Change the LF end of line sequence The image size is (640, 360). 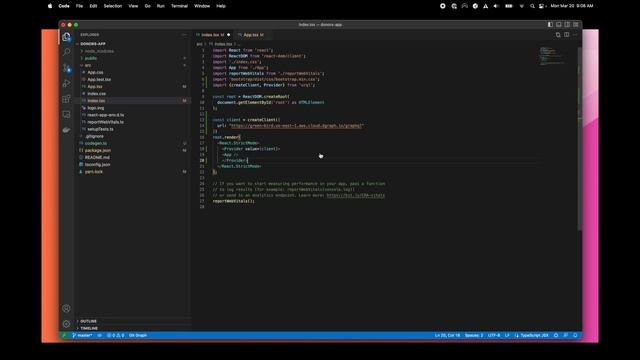pos(507,336)
